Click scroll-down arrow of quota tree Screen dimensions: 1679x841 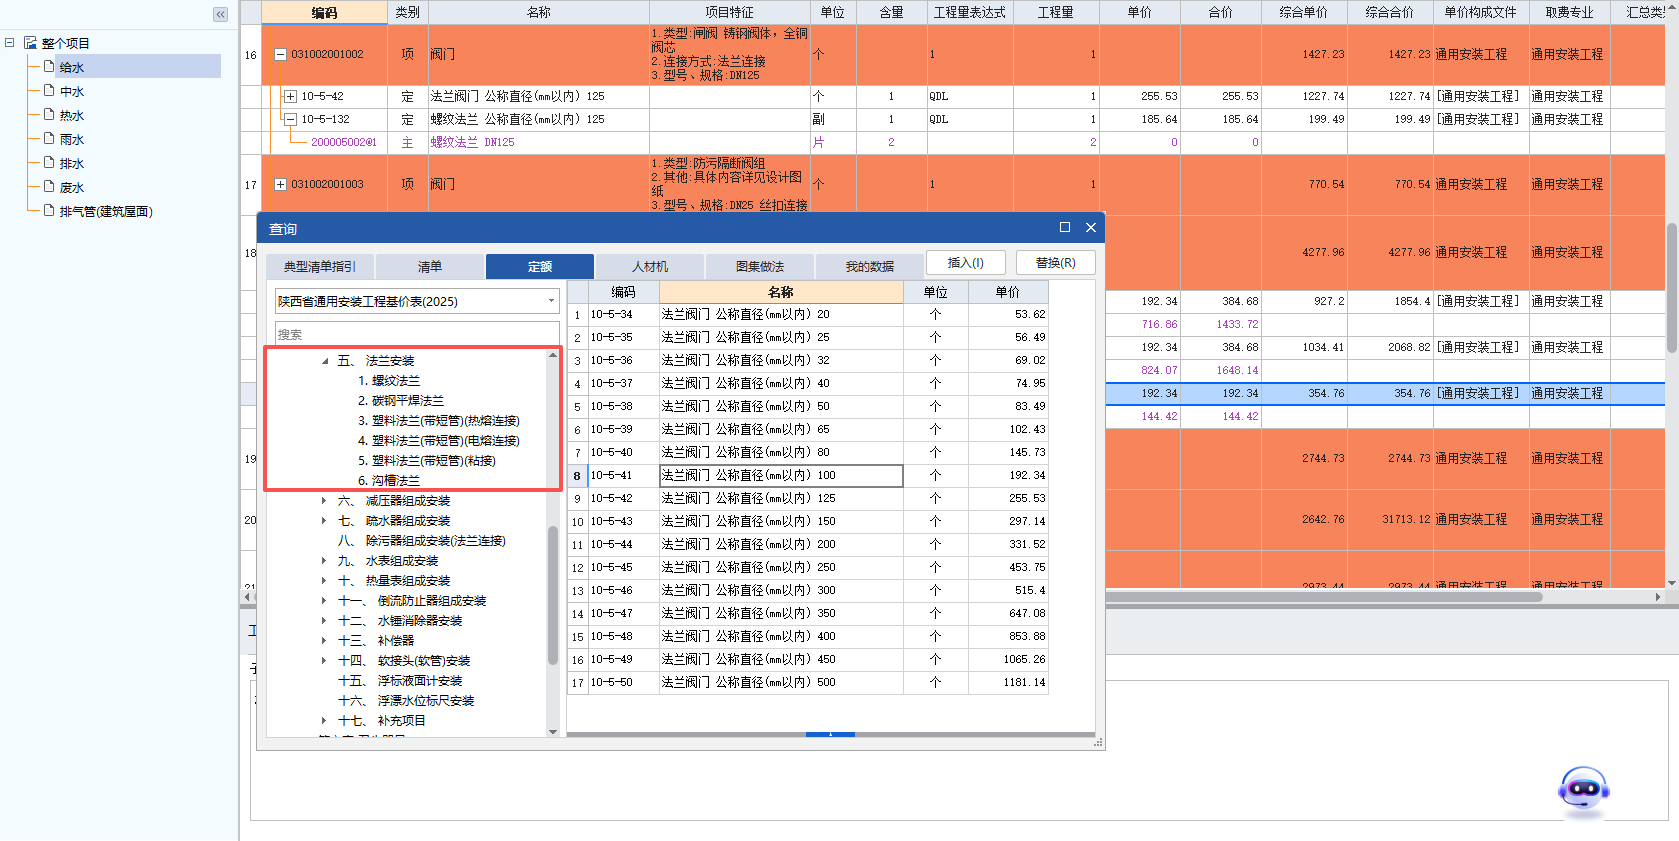[x=553, y=732]
